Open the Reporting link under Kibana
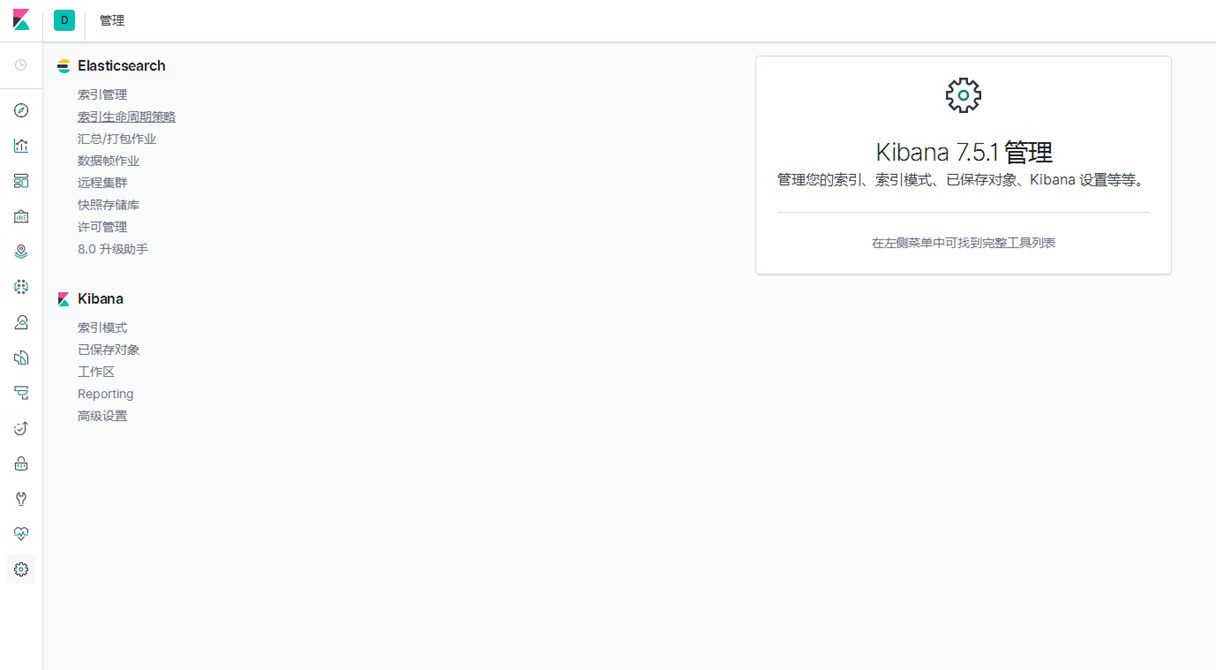 [105, 394]
